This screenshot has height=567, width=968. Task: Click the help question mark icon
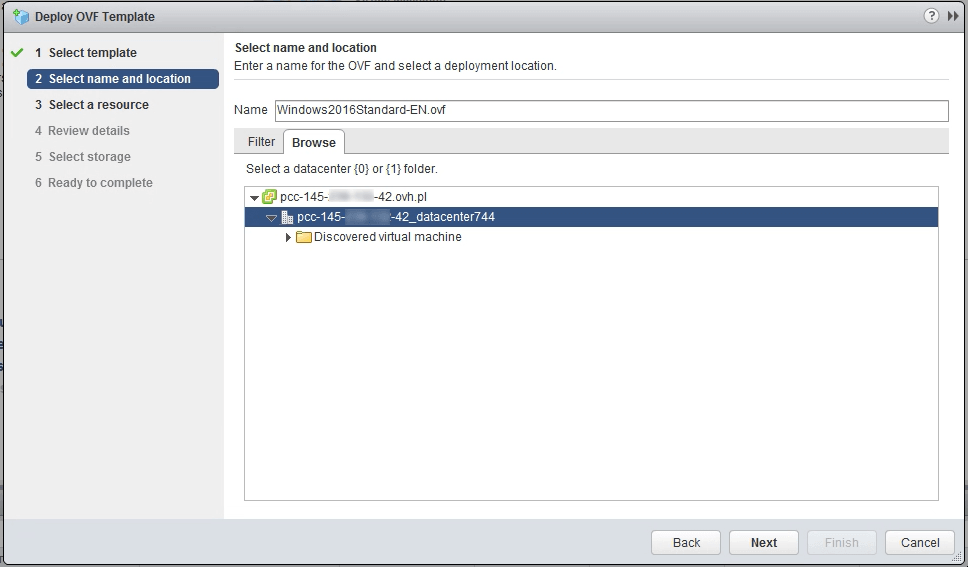(931, 16)
